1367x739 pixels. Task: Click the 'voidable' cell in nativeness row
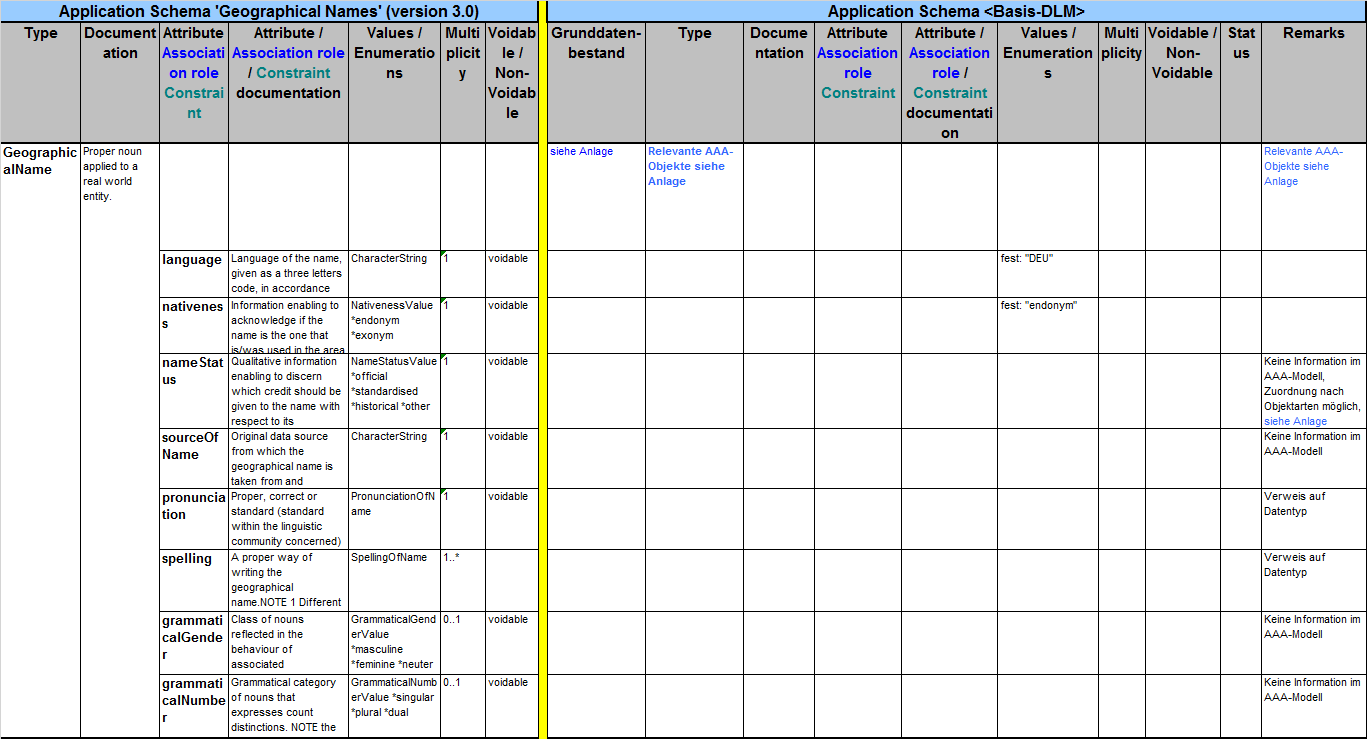pos(512,325)
